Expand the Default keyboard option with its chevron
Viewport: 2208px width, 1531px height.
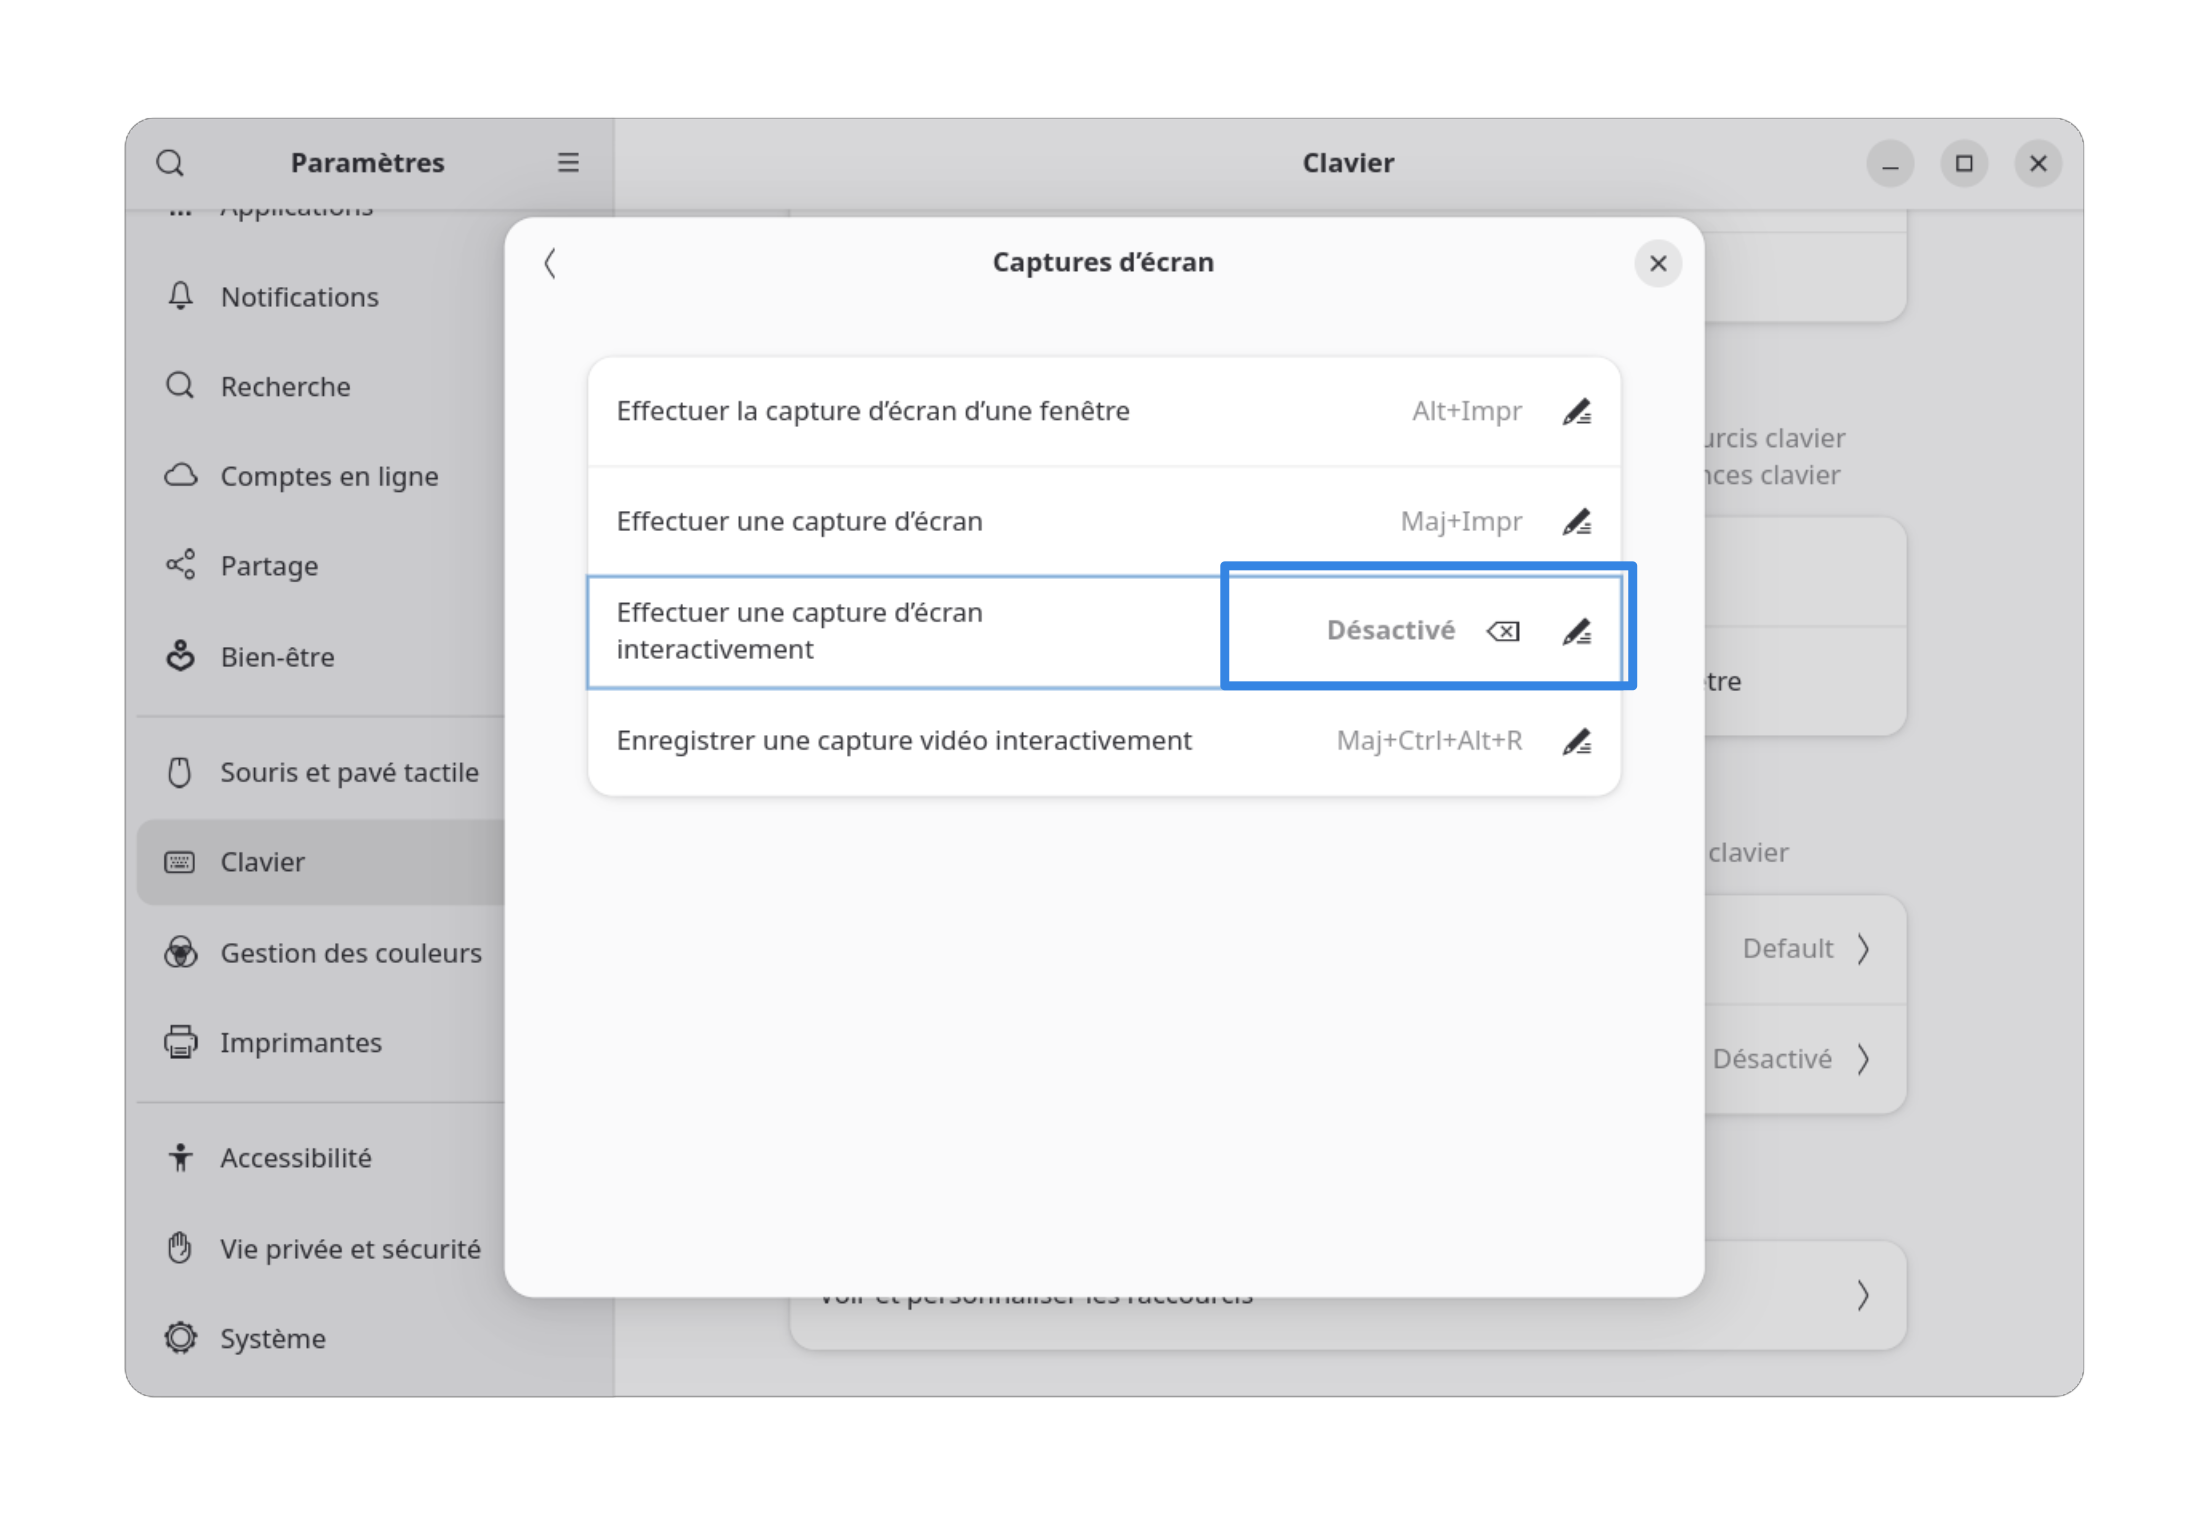1864,948
